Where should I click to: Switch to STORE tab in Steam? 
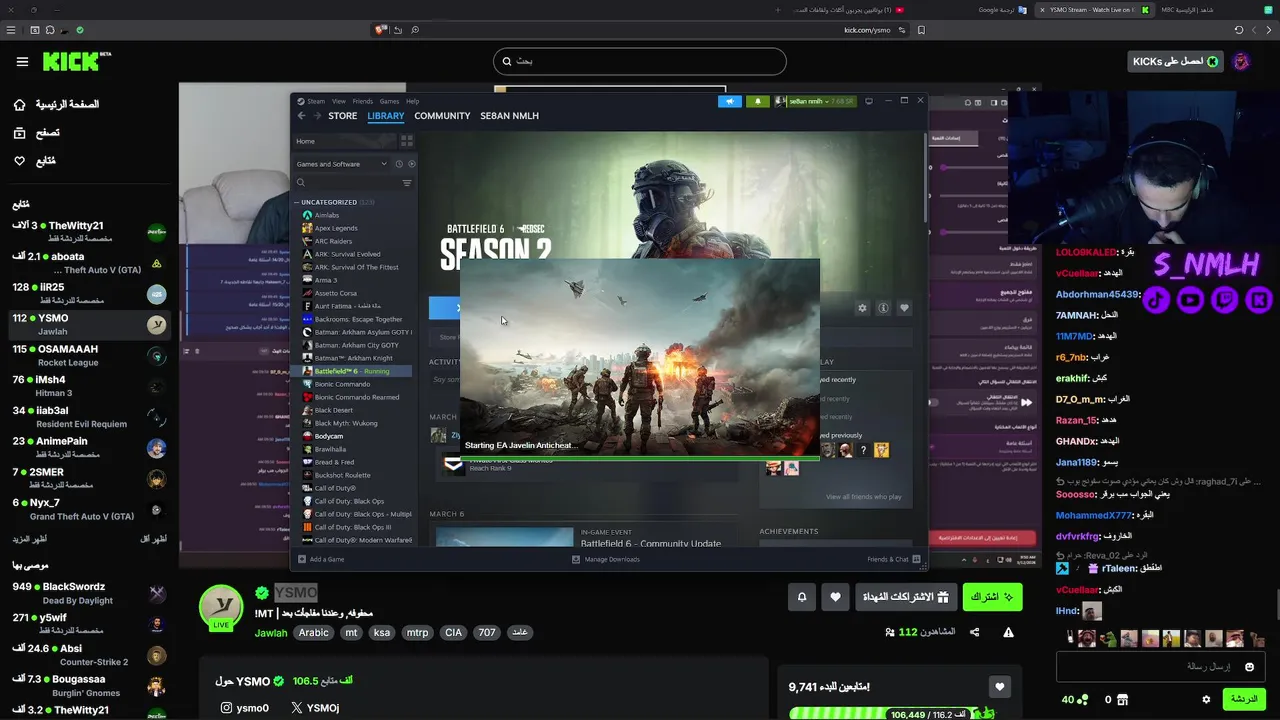[343, 116]
